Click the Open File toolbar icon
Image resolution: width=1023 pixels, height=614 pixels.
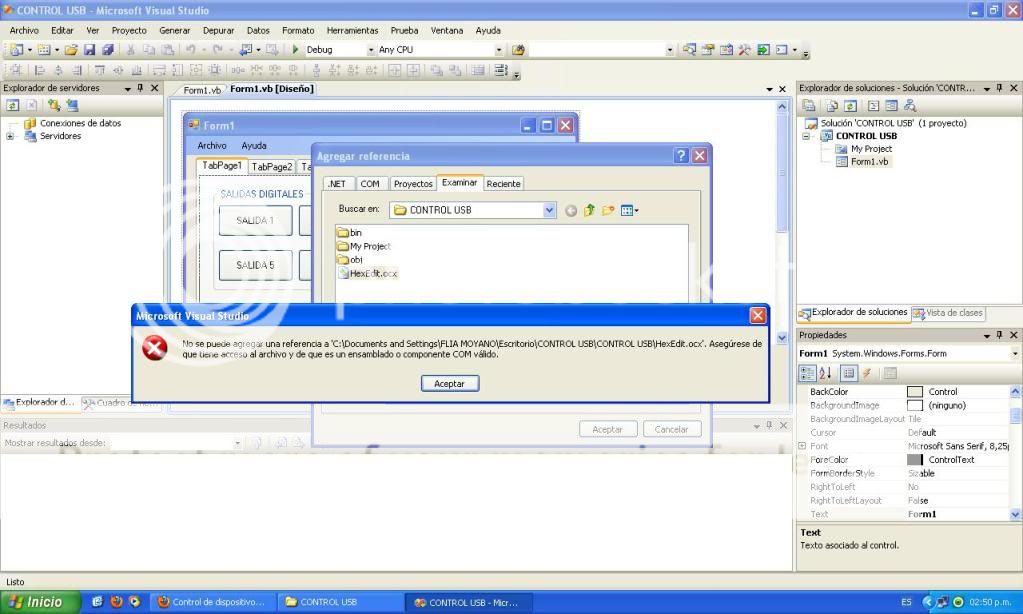(71, 50)
